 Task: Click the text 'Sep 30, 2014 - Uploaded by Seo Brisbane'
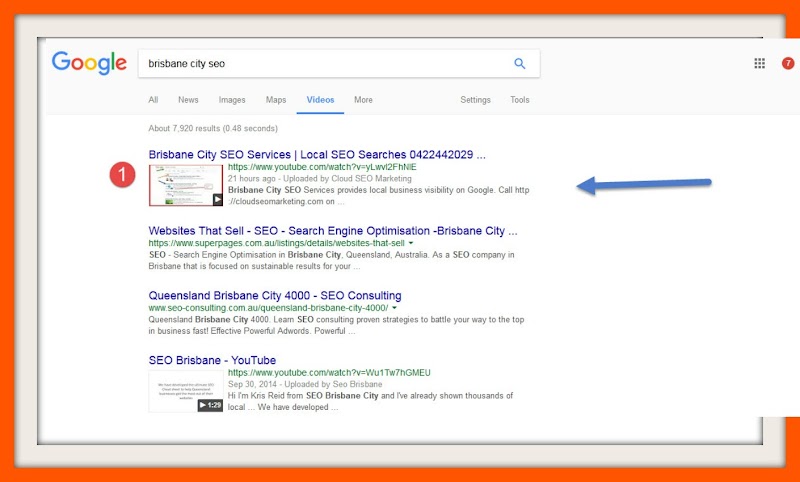pyautogui.click(x=305, y=384)
